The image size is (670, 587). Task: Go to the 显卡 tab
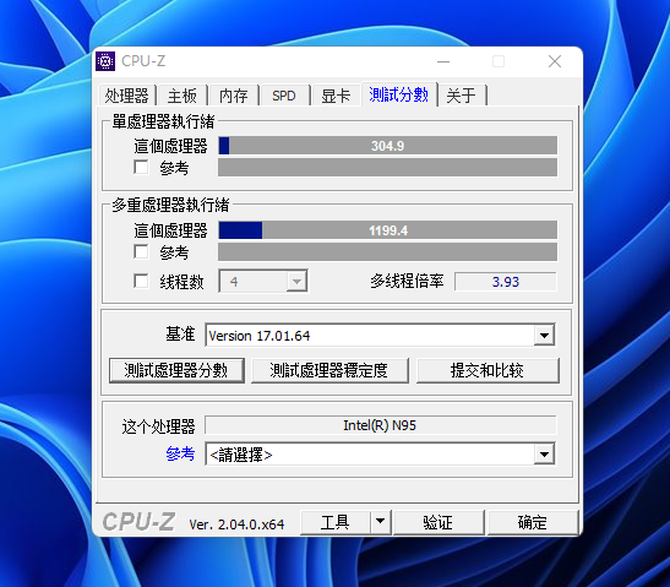(335, 95)
